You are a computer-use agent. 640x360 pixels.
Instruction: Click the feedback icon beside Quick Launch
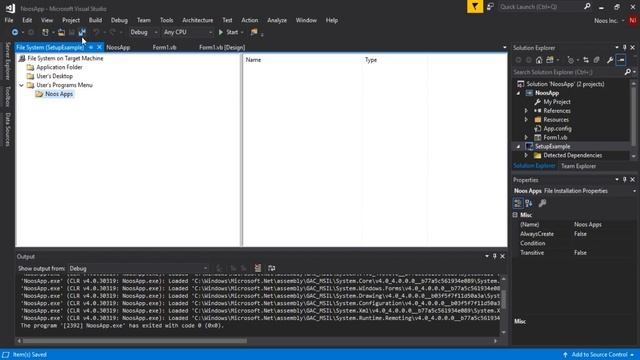490,7
